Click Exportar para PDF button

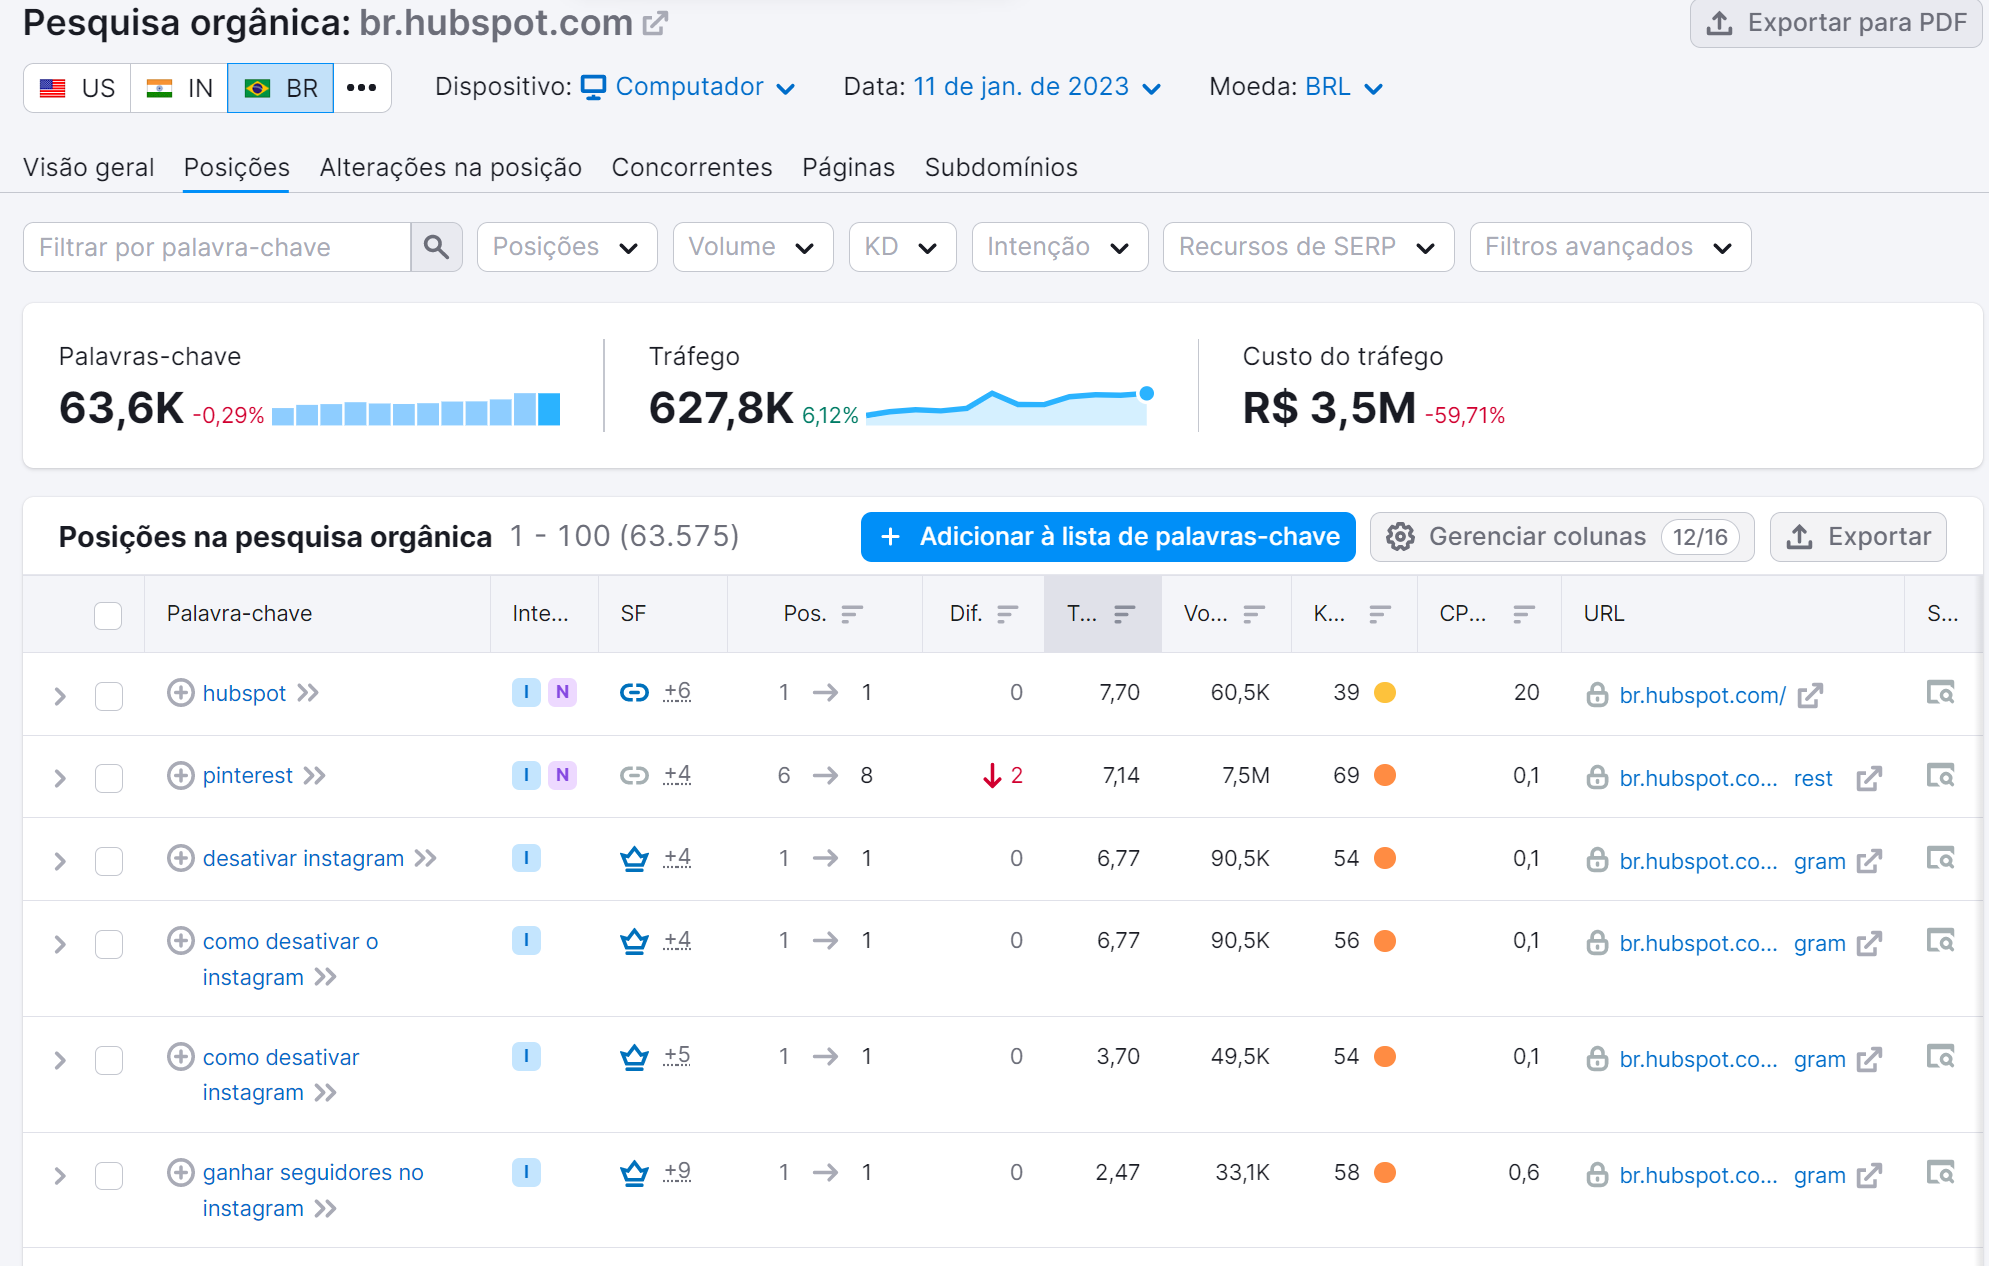coord(1836,23)
